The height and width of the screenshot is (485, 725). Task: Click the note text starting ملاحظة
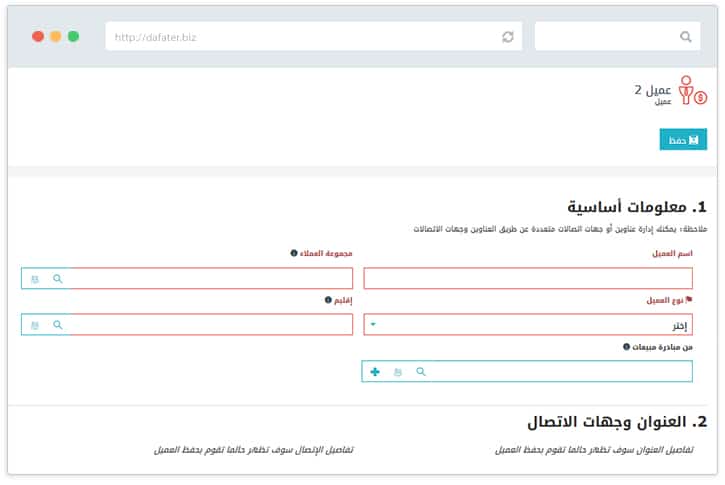(560, 229)
